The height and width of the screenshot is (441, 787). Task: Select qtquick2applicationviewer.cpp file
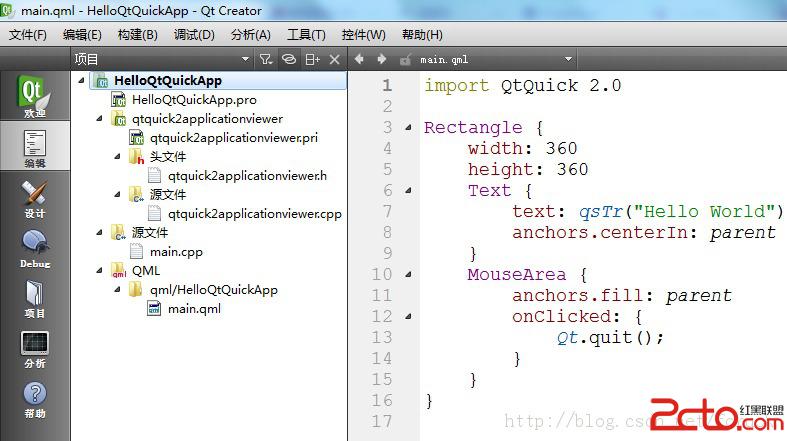coord(254,214)
